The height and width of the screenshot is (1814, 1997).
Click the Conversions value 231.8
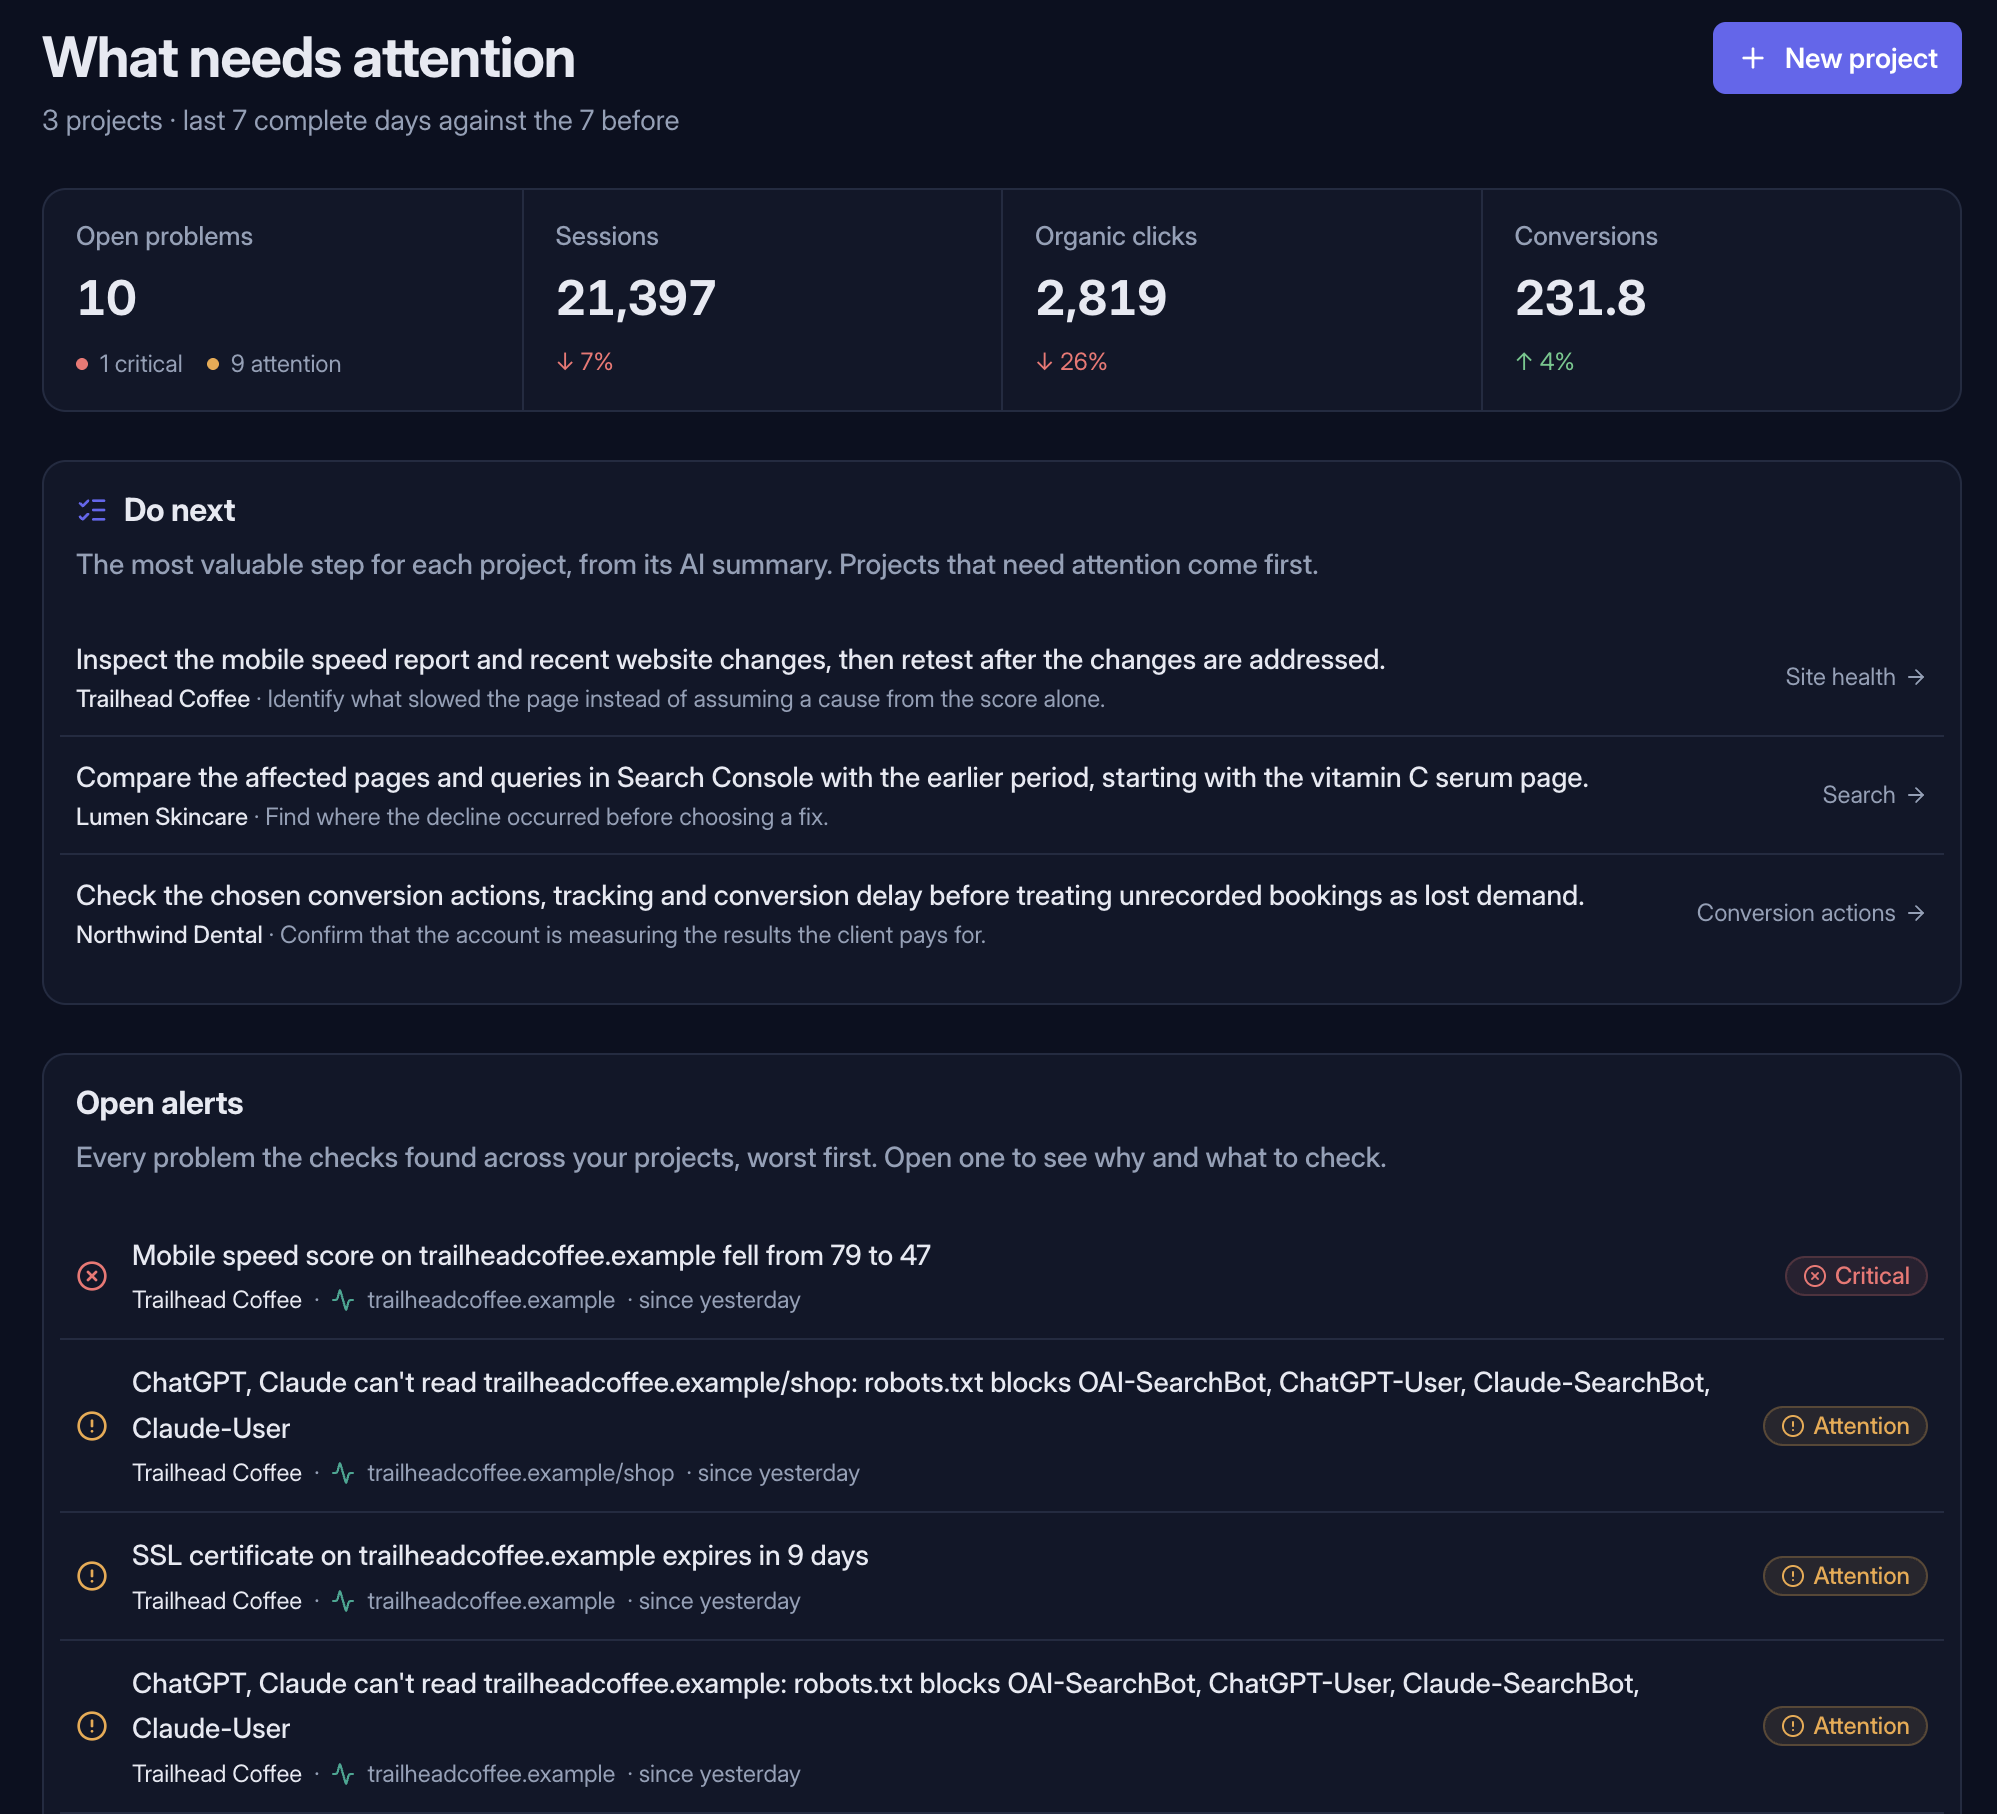[x=1580, y=298]
